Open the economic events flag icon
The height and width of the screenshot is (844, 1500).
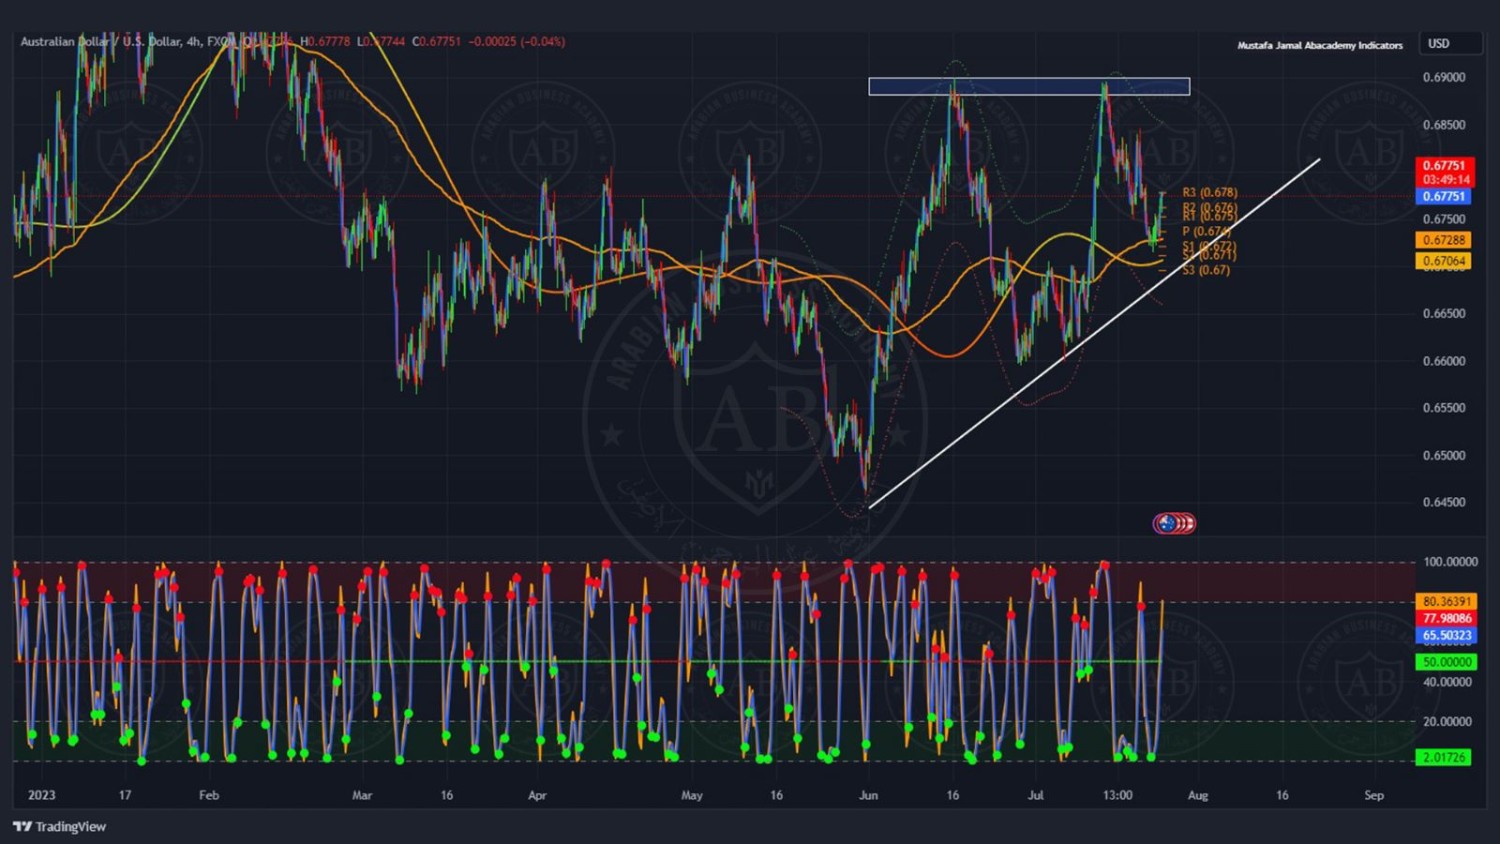click(1174, 523)
